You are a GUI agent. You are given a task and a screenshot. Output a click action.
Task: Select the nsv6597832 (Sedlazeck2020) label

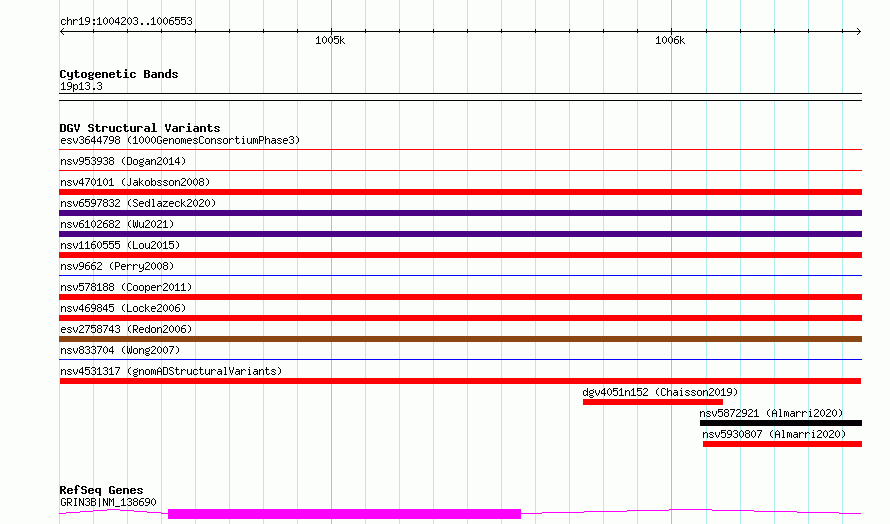click(x=138, y=203)
